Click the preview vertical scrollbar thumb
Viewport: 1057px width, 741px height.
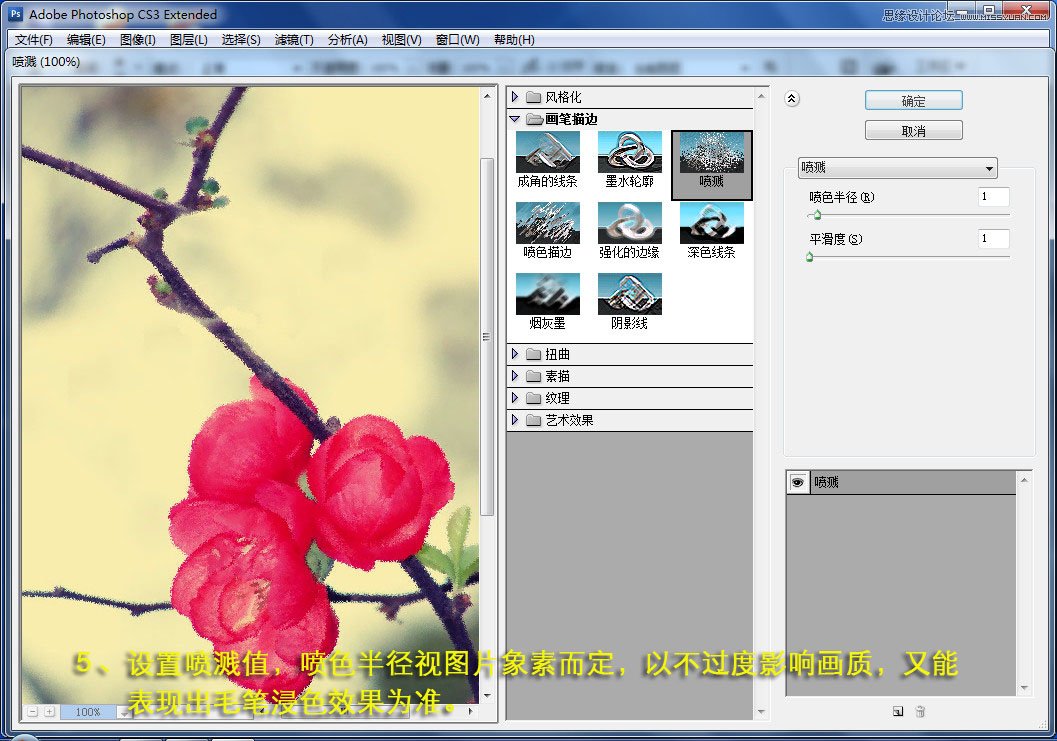tap(487, 337)
